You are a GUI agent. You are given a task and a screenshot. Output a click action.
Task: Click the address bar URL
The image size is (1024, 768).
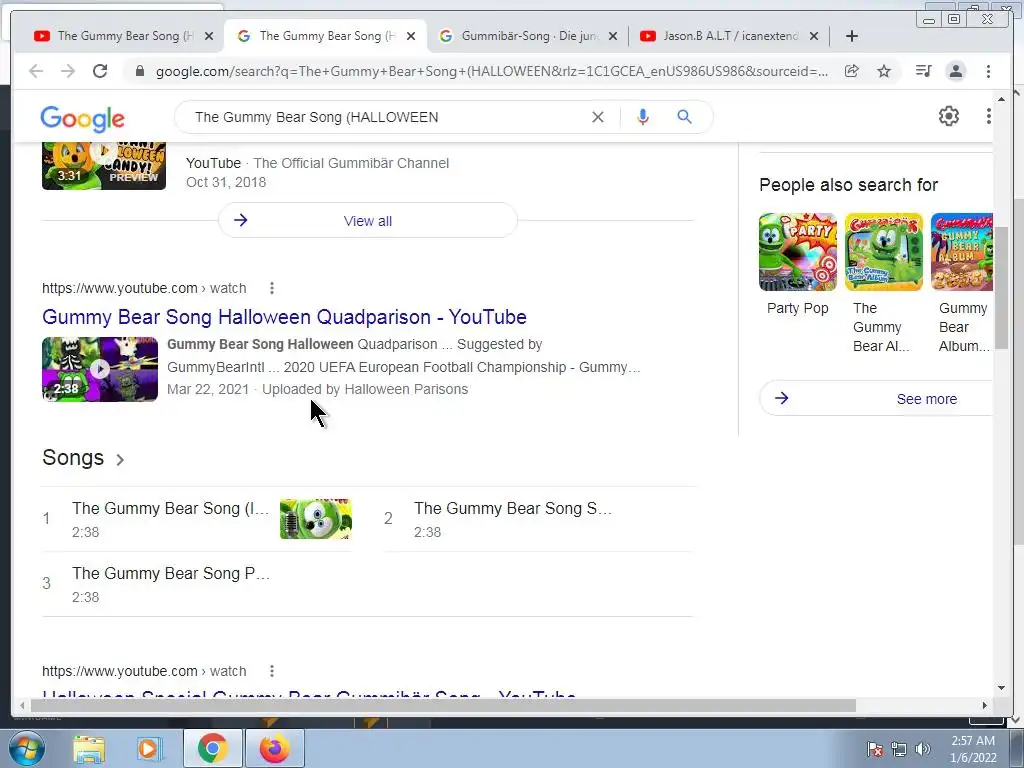pos(491,71)
